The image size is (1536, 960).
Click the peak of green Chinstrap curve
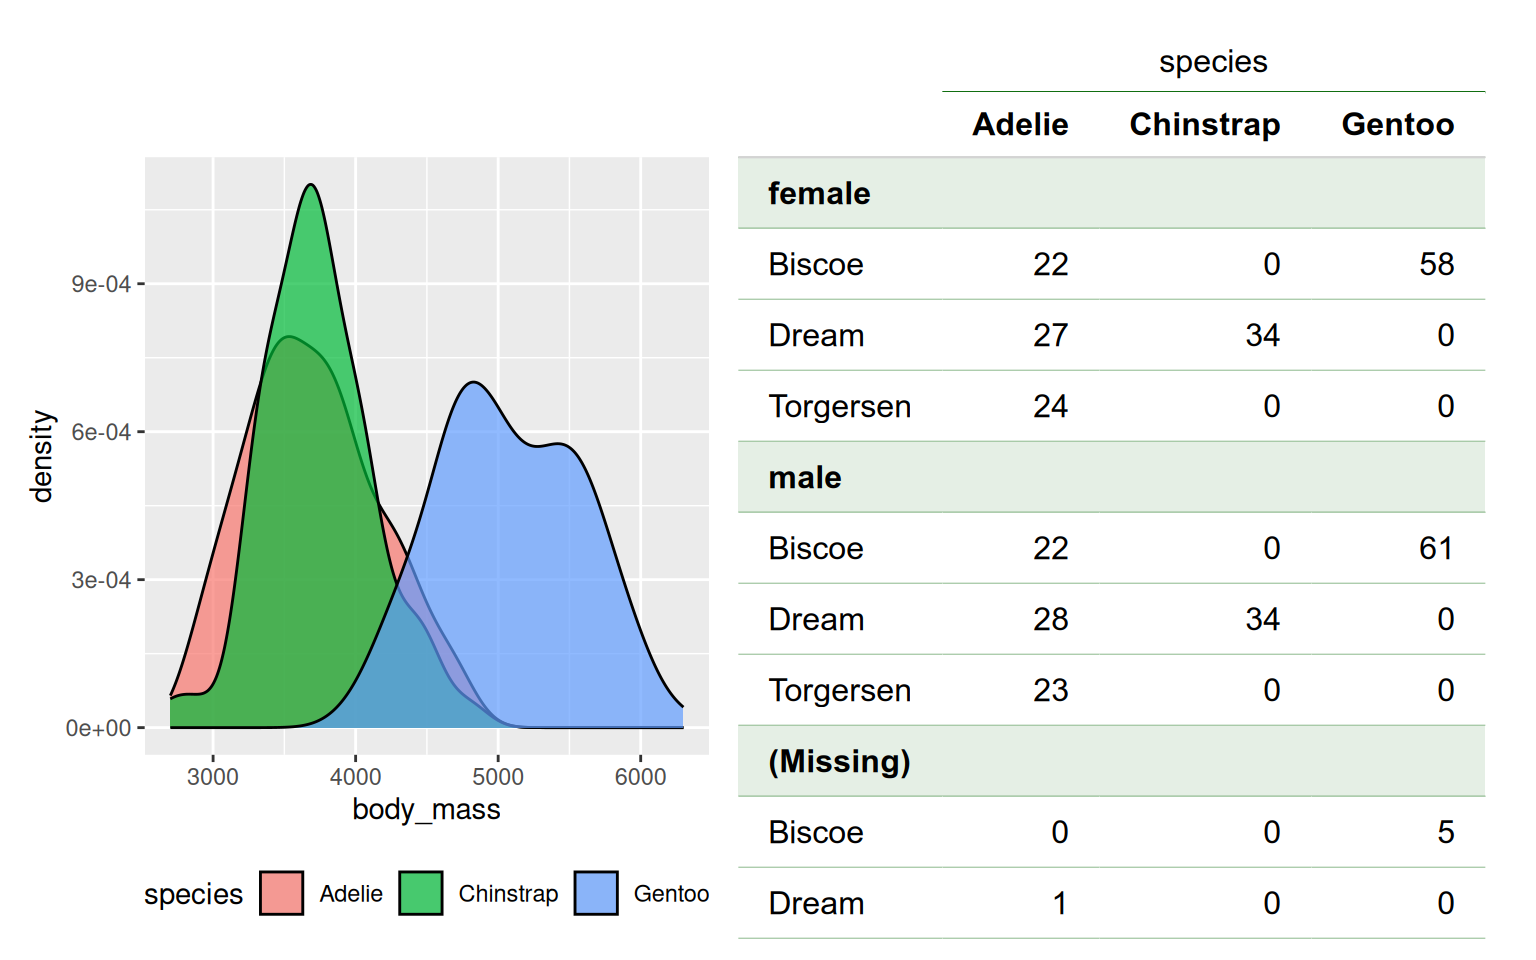tap(312, 186)
